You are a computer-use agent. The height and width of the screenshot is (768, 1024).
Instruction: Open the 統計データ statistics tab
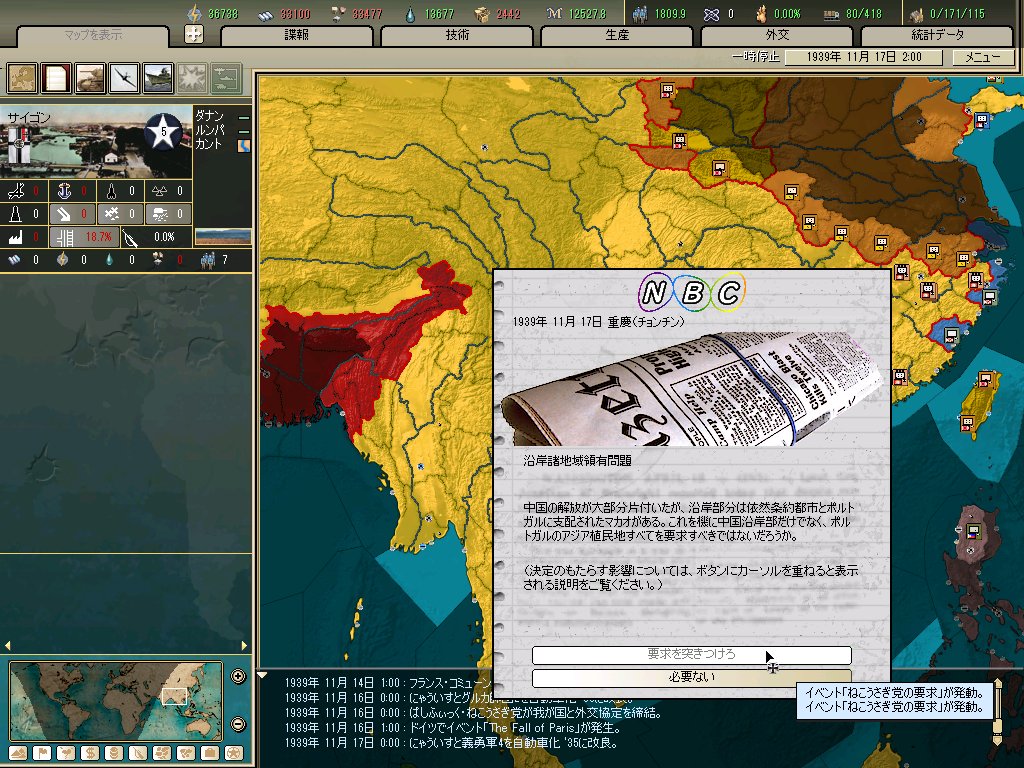pyautogui.click(x=937, y=35)
